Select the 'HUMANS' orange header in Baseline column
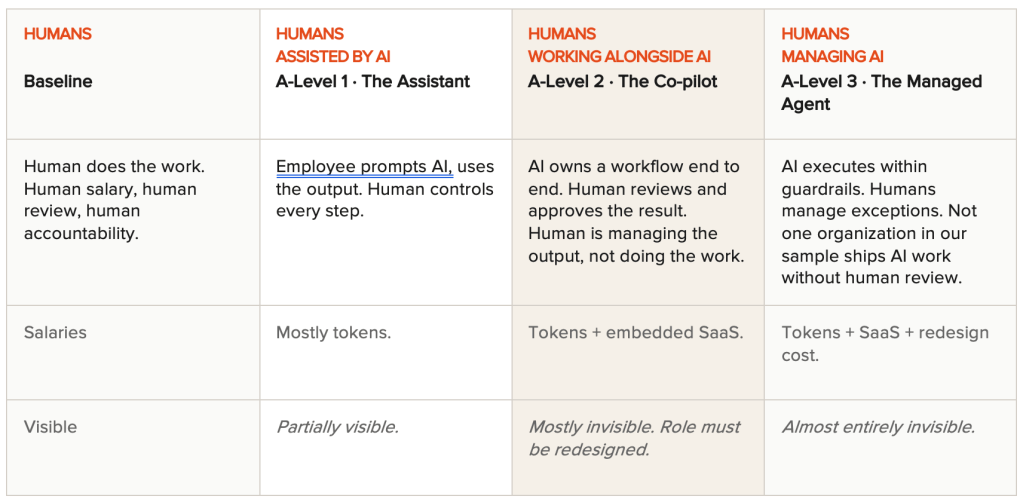This screenshot has width=1023, height=502. (57, 34)
